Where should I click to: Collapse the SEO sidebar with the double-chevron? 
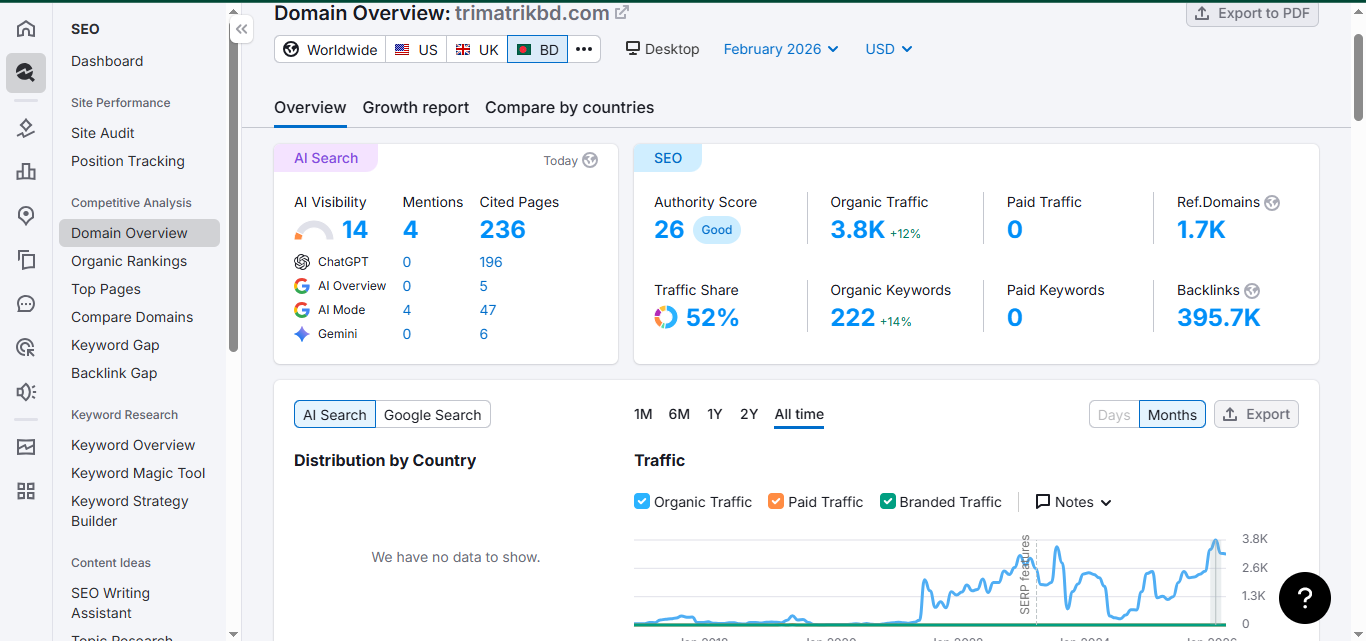(x=241, y=30)
